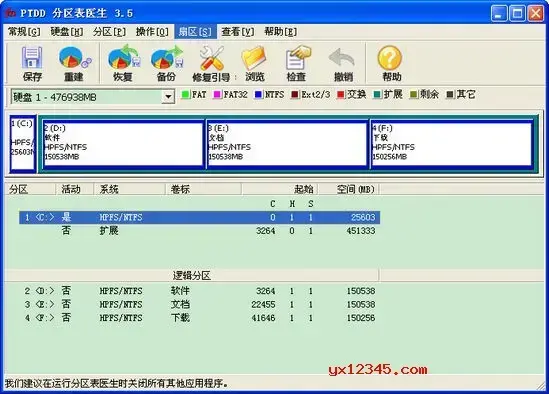Click the 硬盘 1 - 476938MB combo box
The image size is (549, 394).
(93, 97)
